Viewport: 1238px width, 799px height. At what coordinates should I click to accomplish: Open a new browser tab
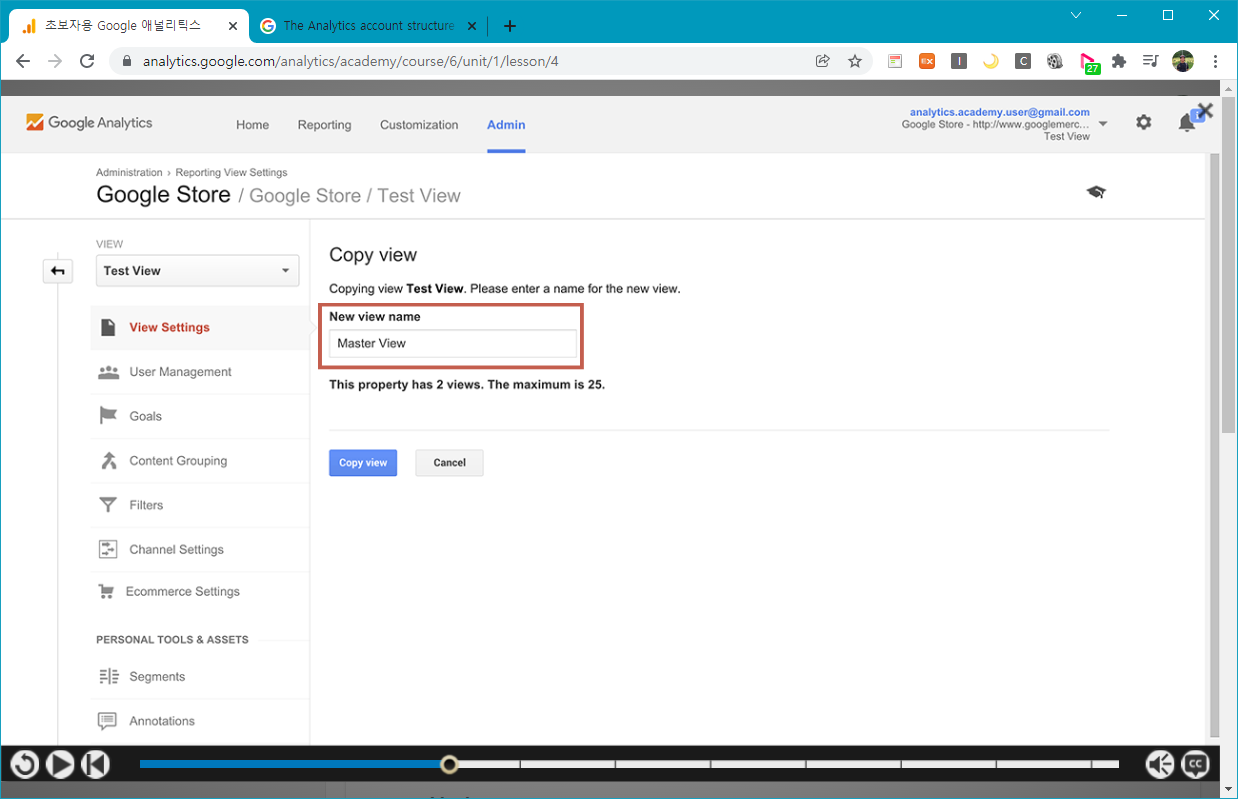(x=510, y=26)
